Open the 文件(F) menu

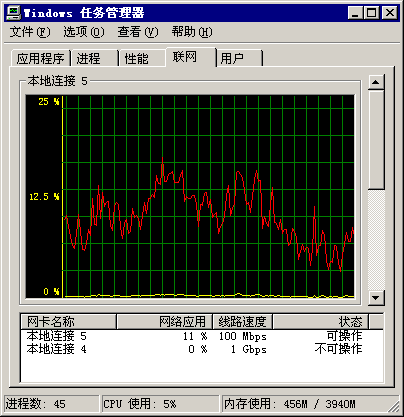30,32
